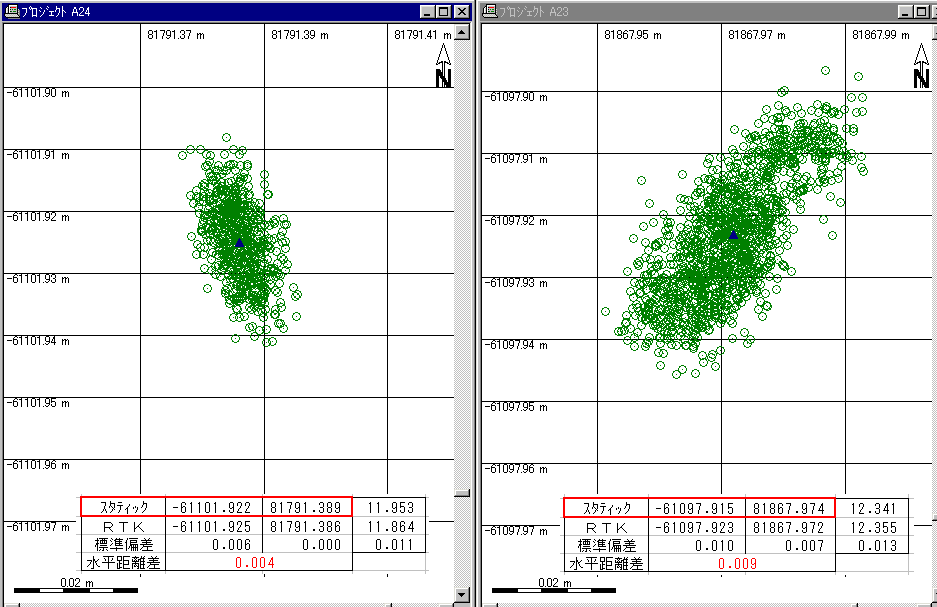Click RTK height value 11.864
Viewport: 937px width, 607px height.
click(391, 526)
